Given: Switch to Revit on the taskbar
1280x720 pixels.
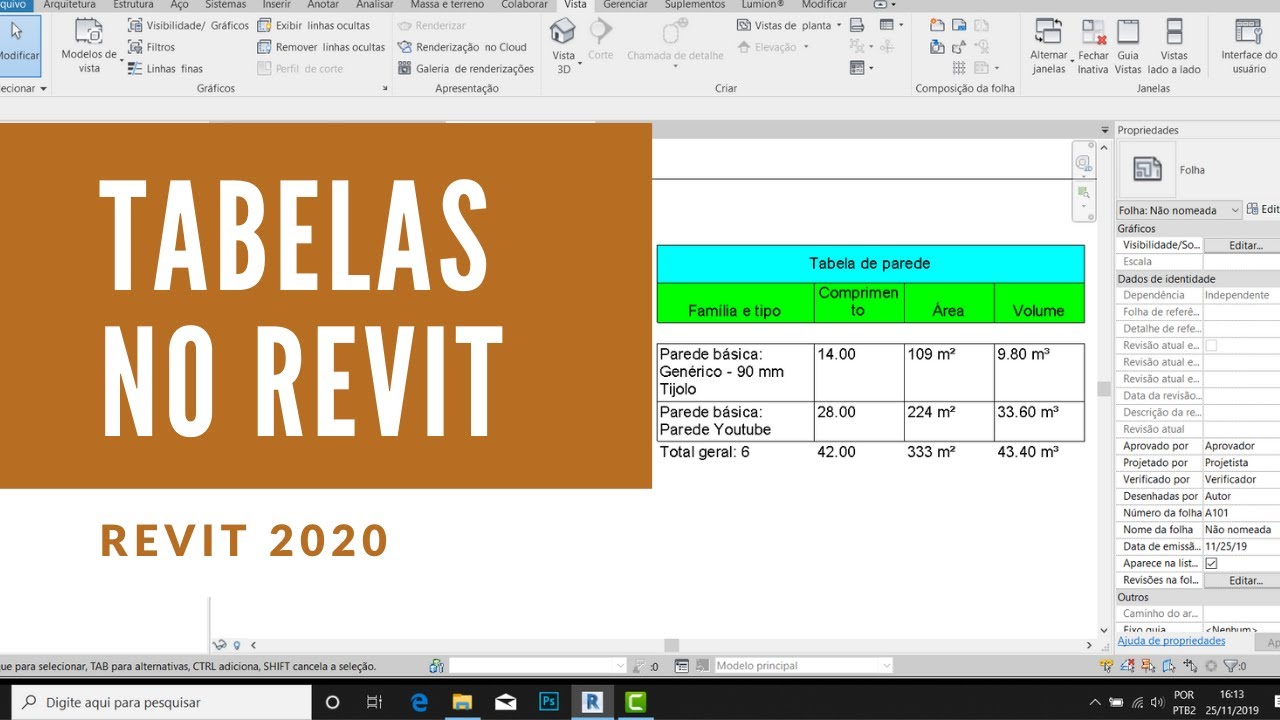Looking at the screenshot, I should click(x=592, y=702).
